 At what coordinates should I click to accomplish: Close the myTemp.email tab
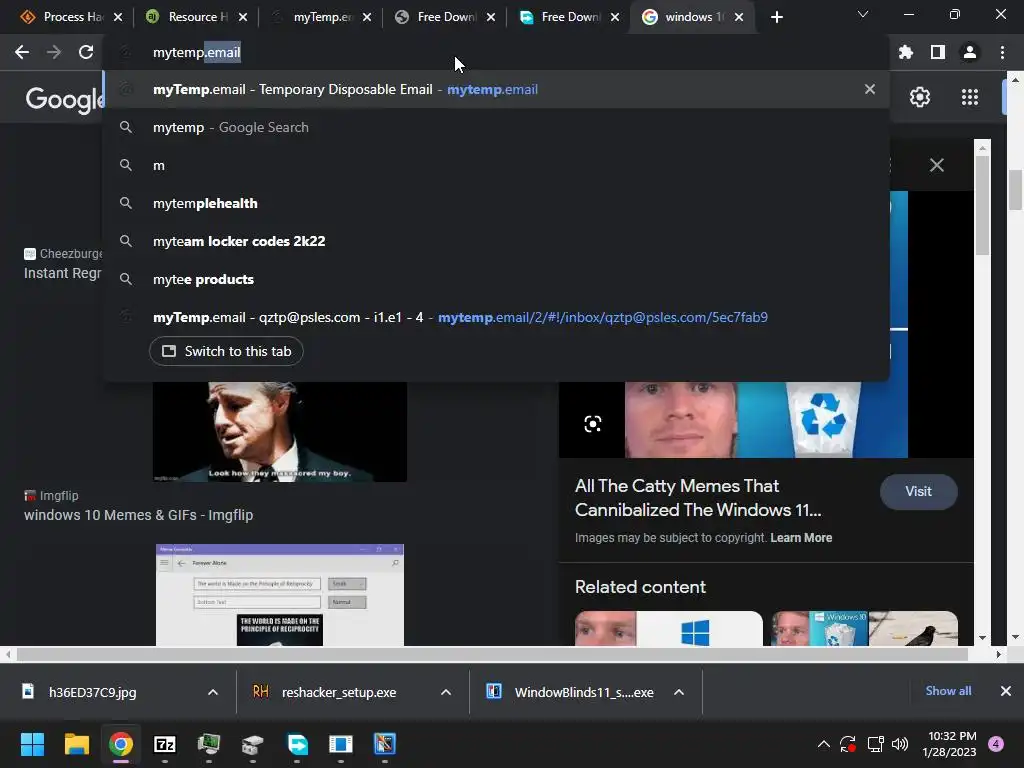click(x=367, y=17)
